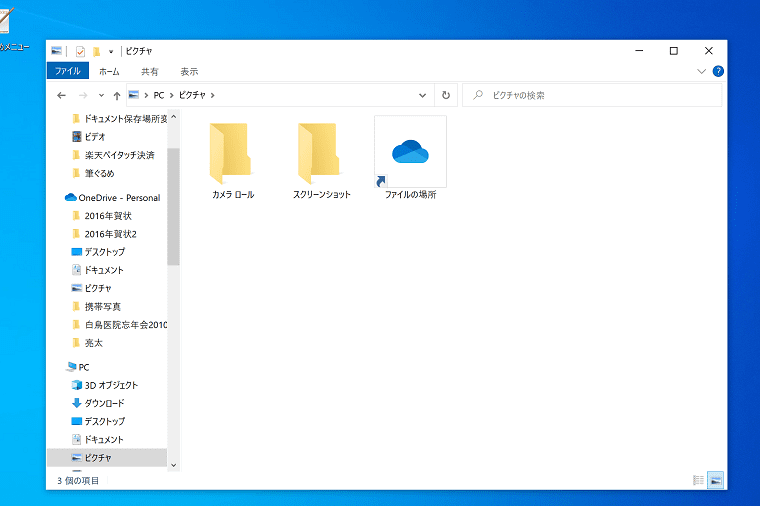Click the pictures icon in address bar
760x506 pixels.
pos(134,95)
